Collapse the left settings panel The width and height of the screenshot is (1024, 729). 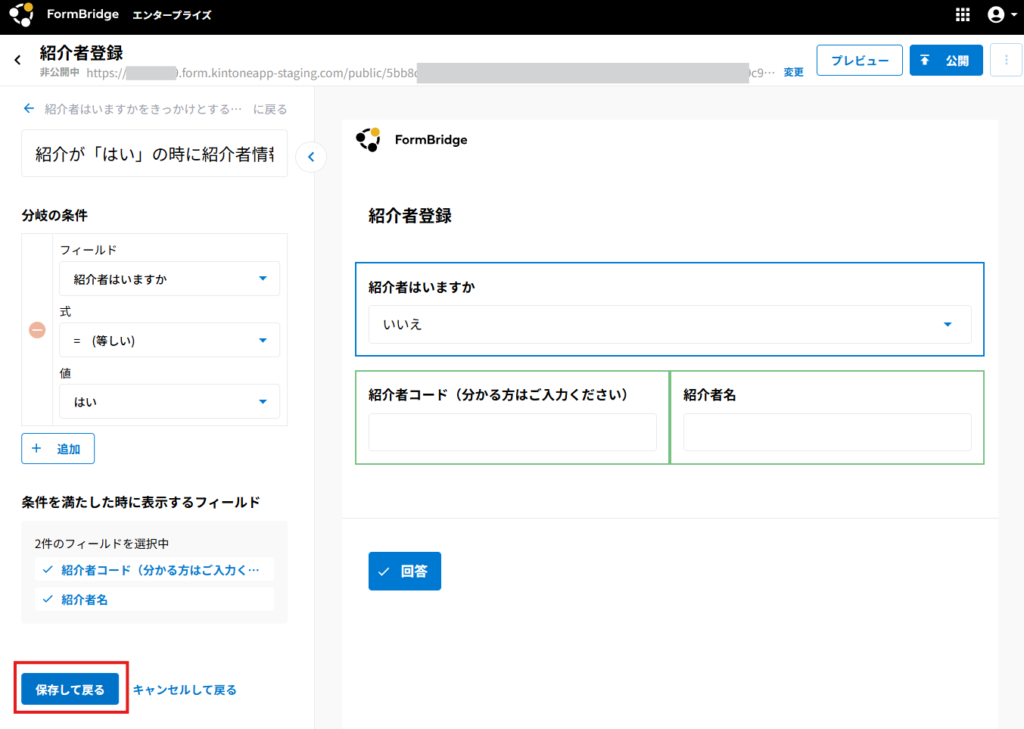click(x=311, y=157)
